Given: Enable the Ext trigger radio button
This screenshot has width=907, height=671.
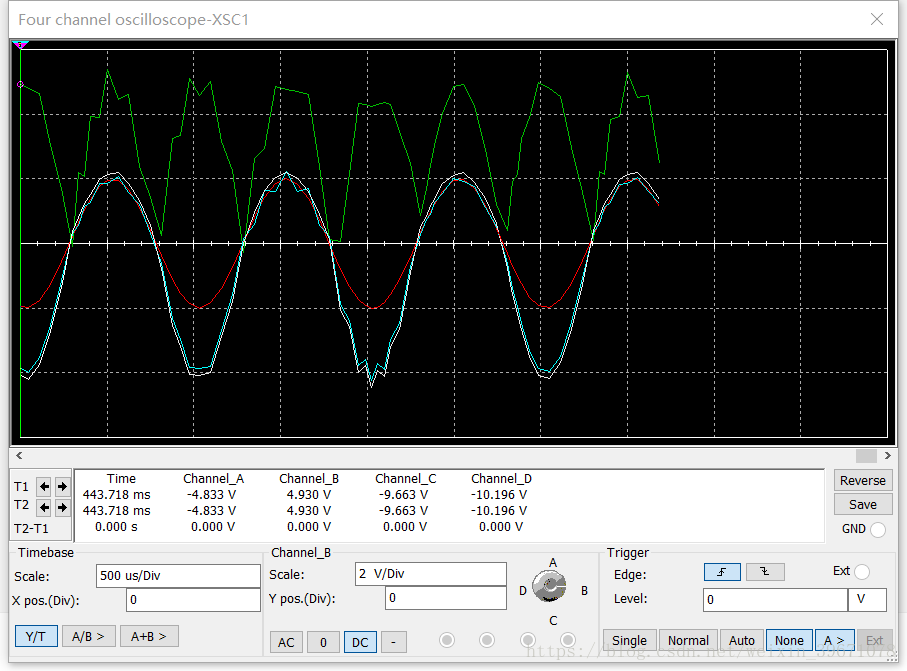Looking at the screenshot, I should pyautogui.click(x=862, y=572).
